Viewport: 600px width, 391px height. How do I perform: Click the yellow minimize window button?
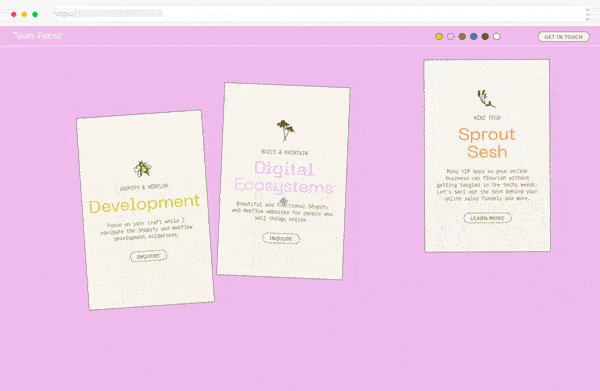pos(24,14)
